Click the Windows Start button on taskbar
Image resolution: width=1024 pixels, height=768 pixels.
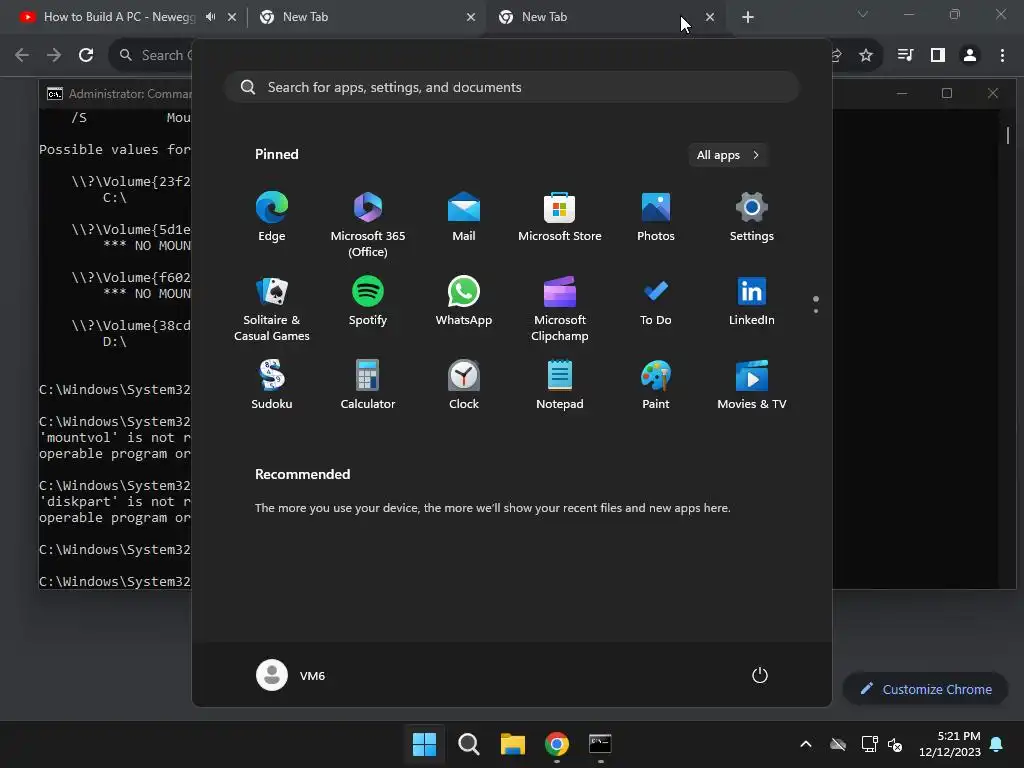(424, 743)
